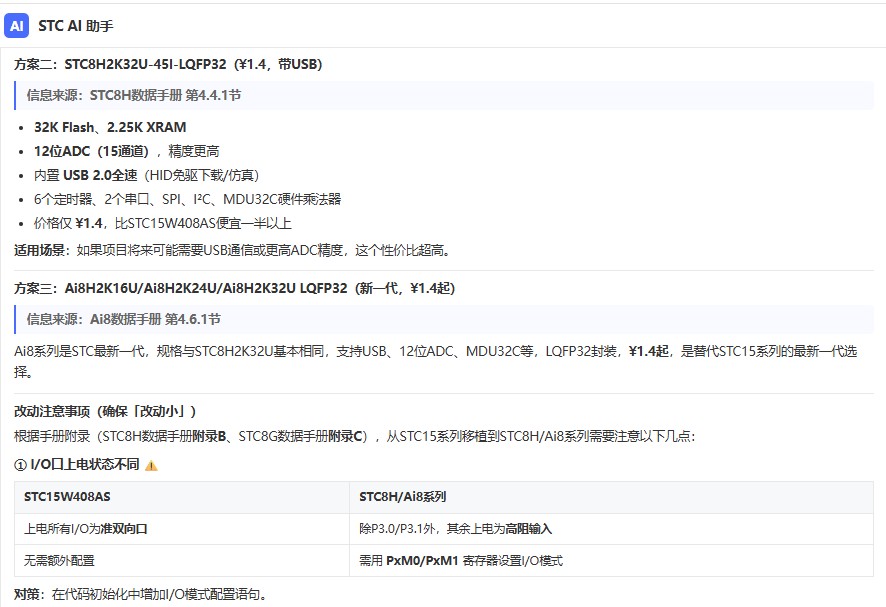Select heading 方案二 STC8H2K32U-45I-LQFP32

pyautogui.click(x=168, y=64)
